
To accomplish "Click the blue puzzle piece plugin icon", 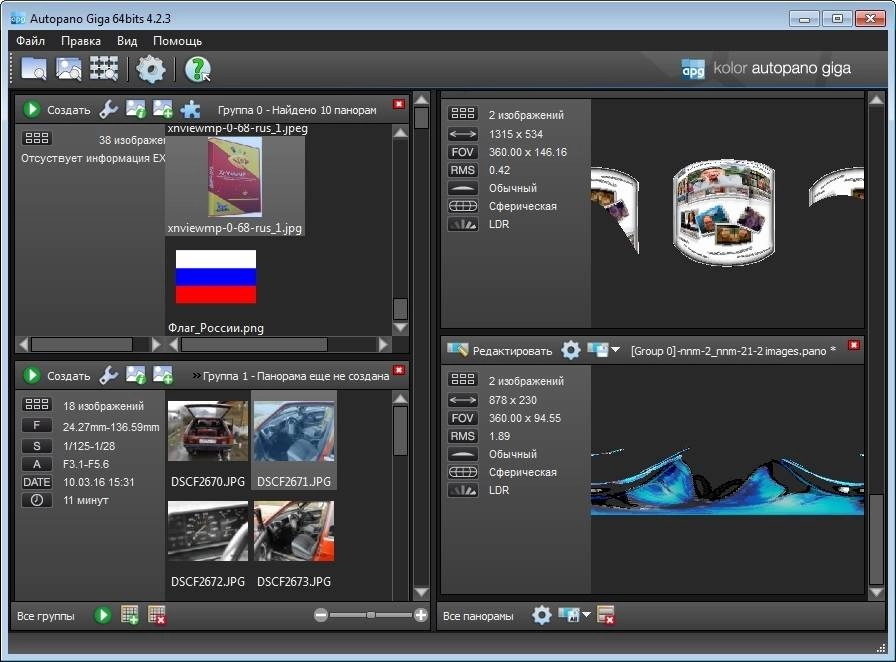I will (190, 109).
